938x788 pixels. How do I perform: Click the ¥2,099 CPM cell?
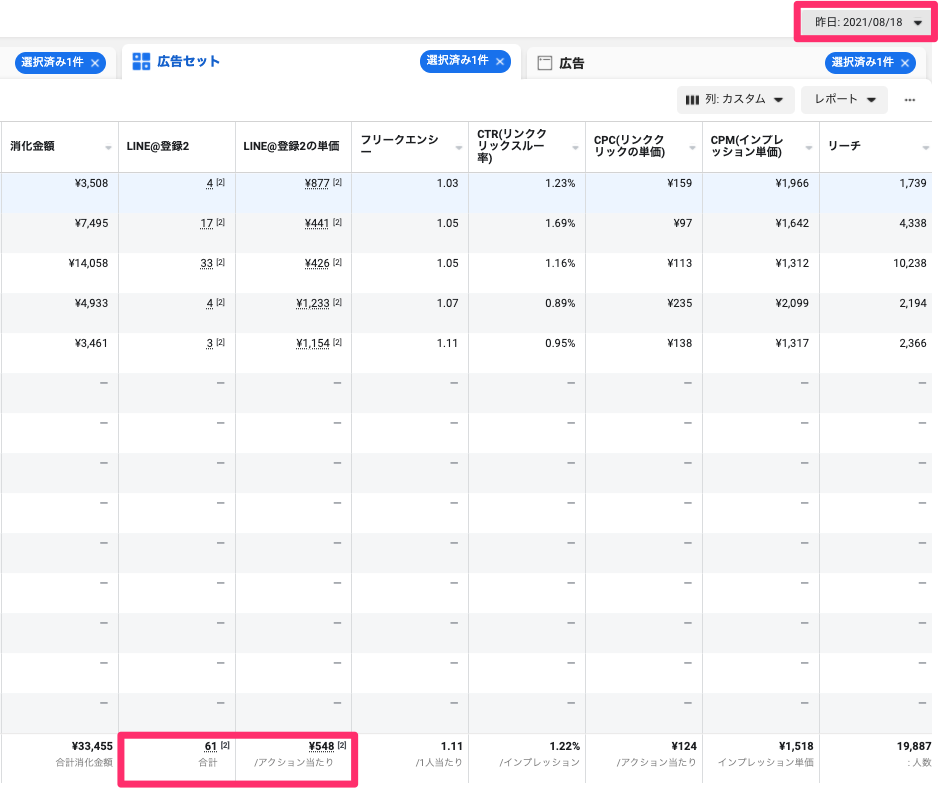pos(792,303)
